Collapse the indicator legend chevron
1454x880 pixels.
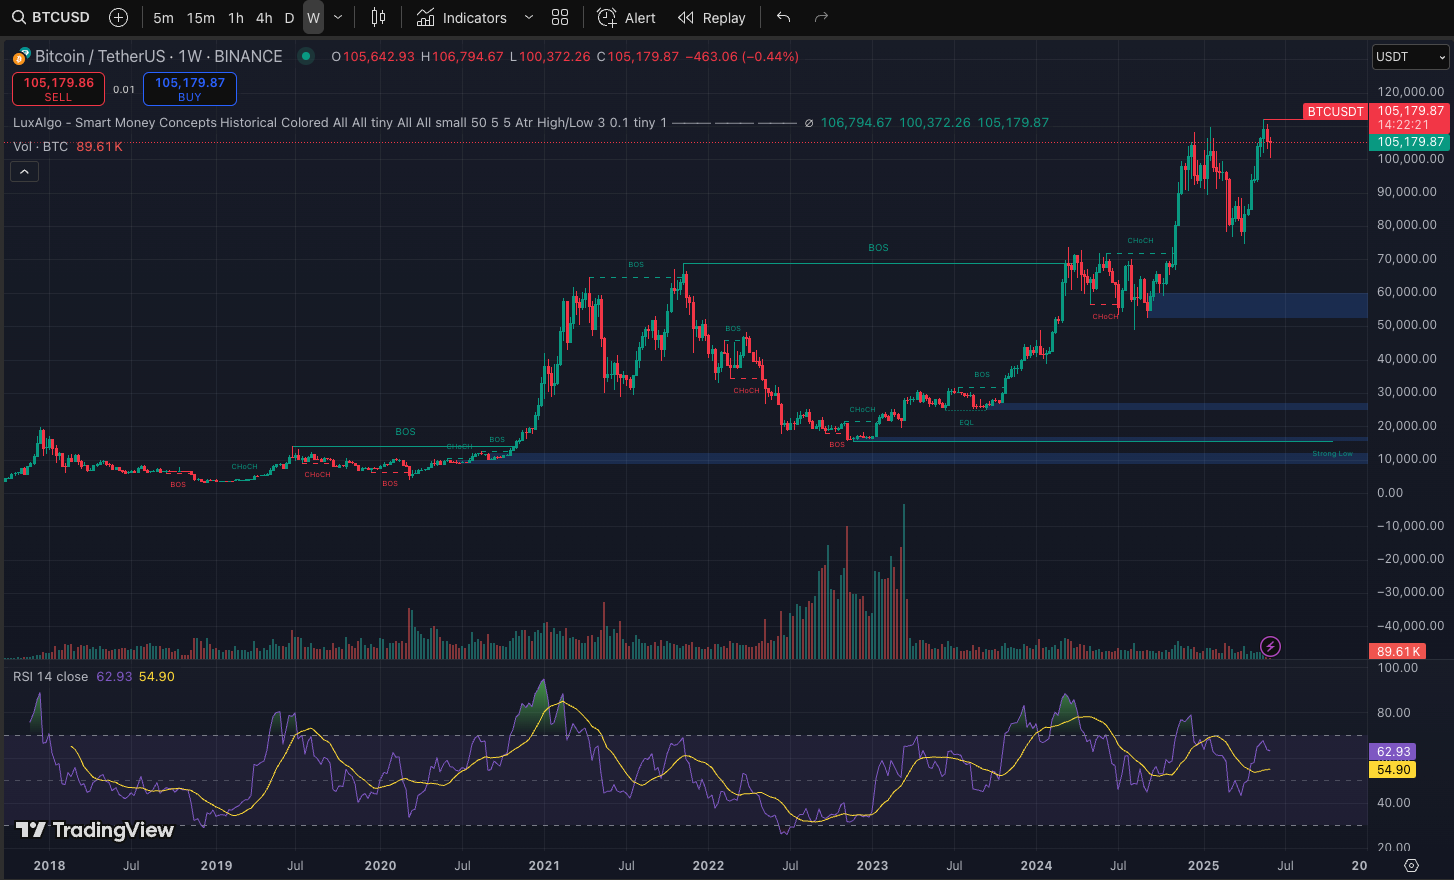24,172
